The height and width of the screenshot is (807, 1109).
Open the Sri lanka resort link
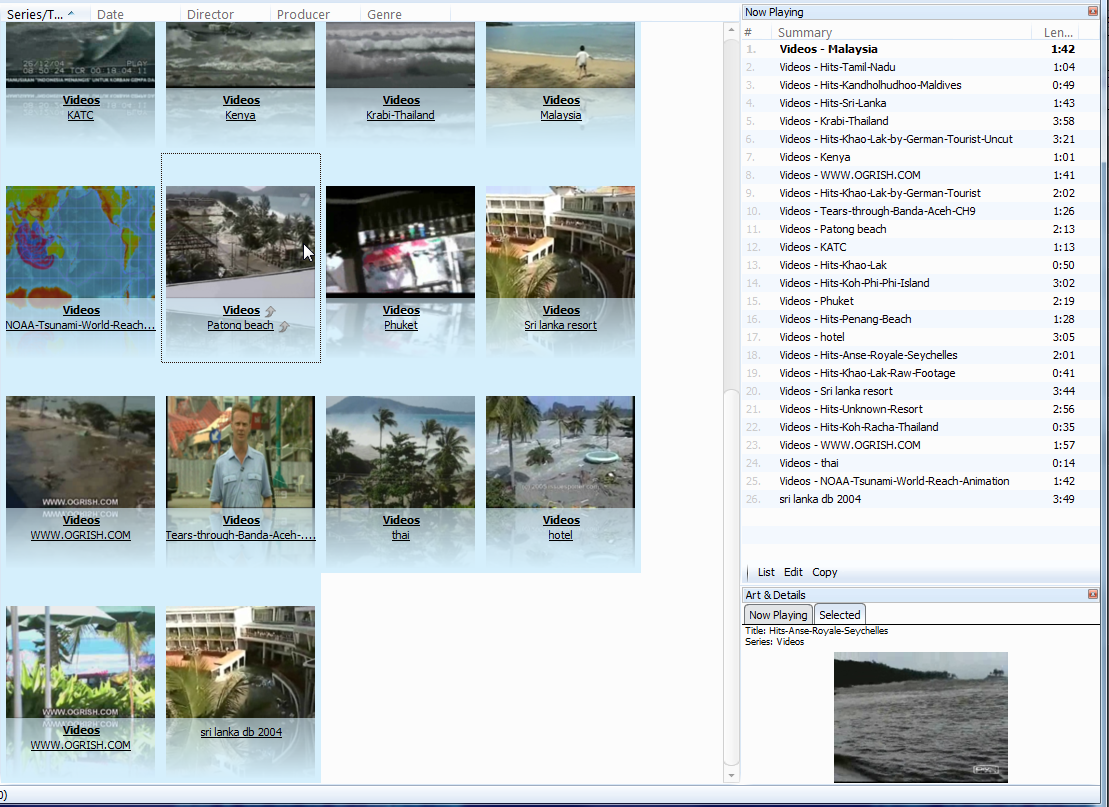coord(560,326)
